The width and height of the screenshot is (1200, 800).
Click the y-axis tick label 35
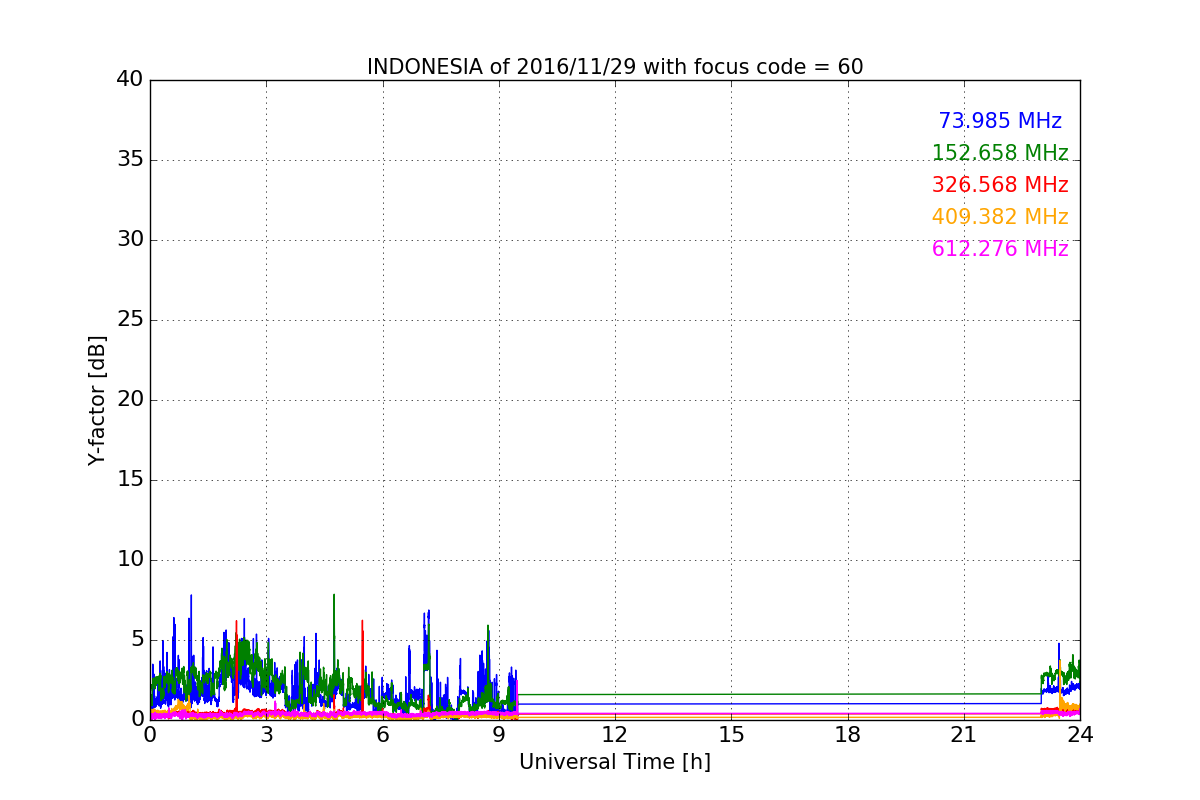(130, 159)
